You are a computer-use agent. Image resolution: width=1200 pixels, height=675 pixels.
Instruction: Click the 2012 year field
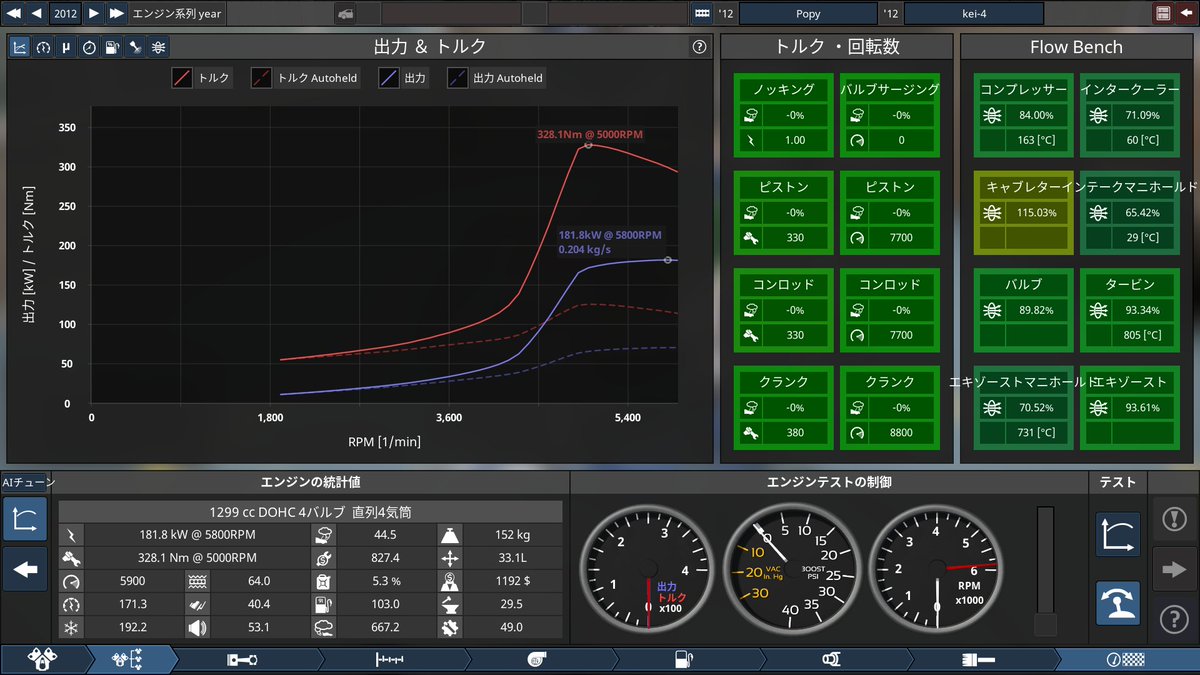pyautogui.click(x=65, y=13)
